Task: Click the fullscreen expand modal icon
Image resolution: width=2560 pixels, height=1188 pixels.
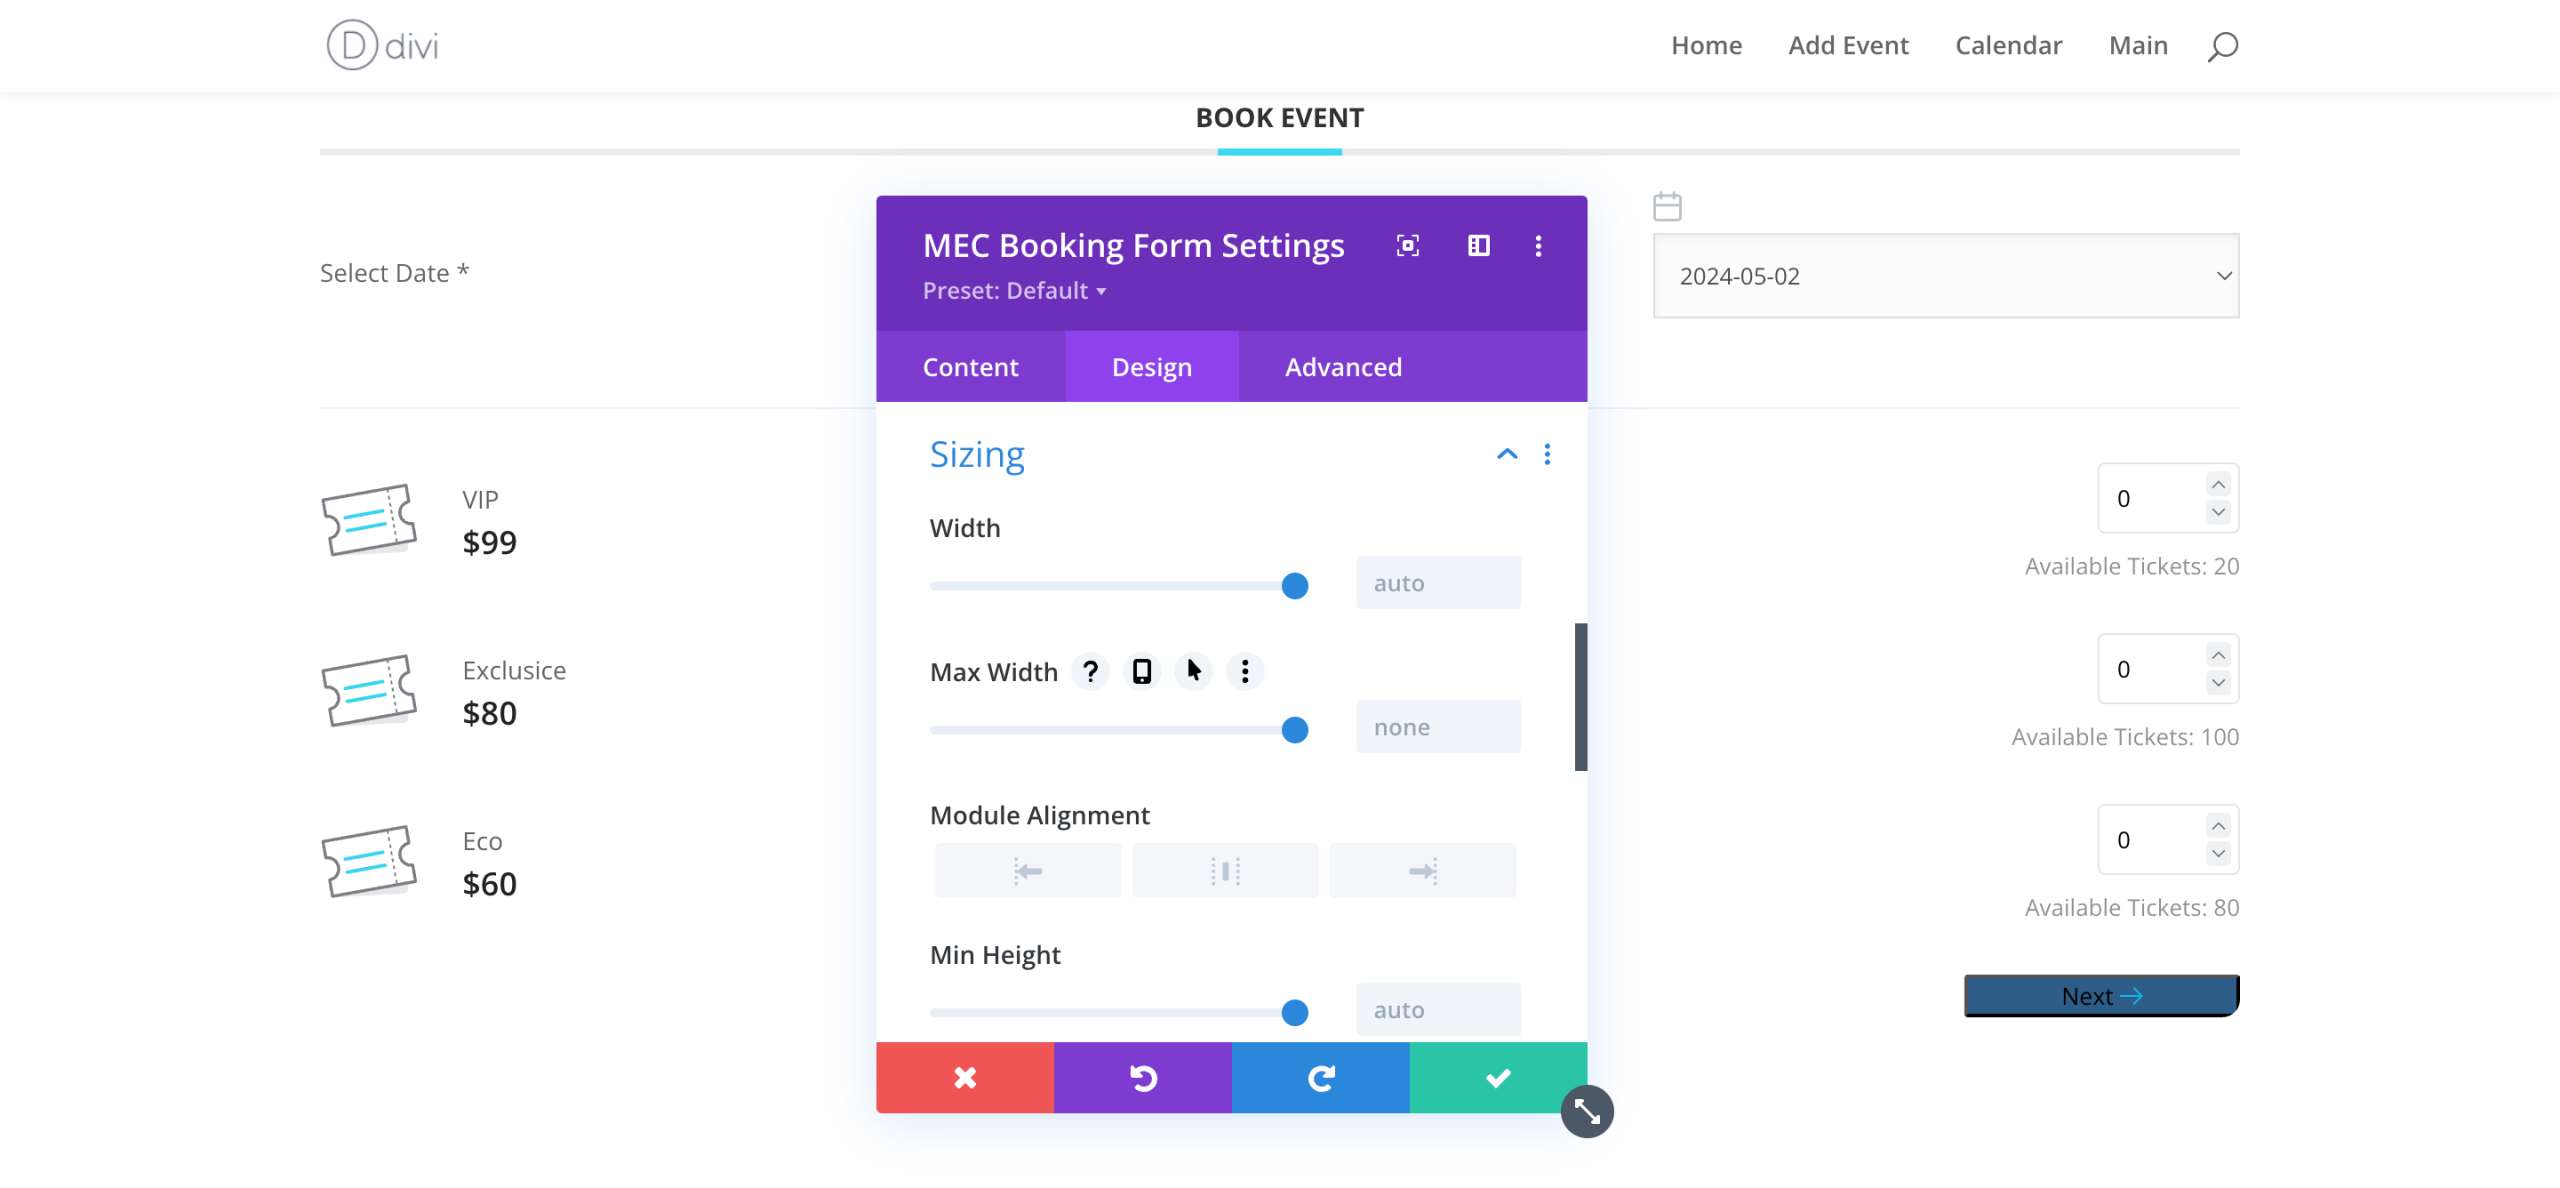Action: pyautogui.click(x=1407, y=246)
